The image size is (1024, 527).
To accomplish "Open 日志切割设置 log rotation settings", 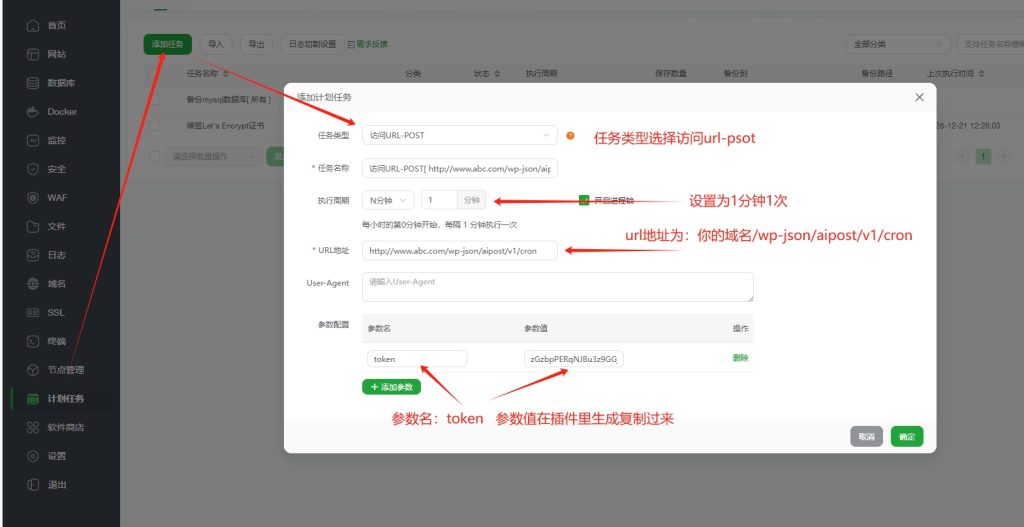I will [313, 44].
